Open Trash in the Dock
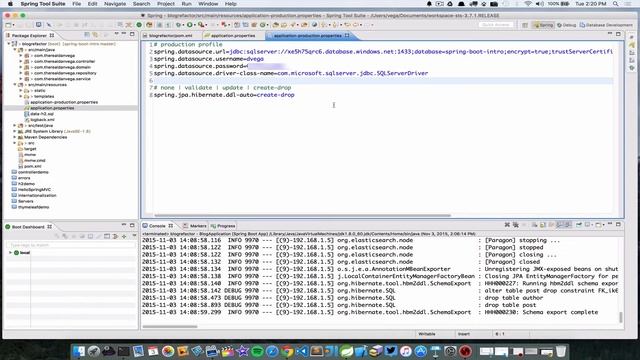This screenshot has height=360, width=640. pyautogui.click(x=561, y=351)
